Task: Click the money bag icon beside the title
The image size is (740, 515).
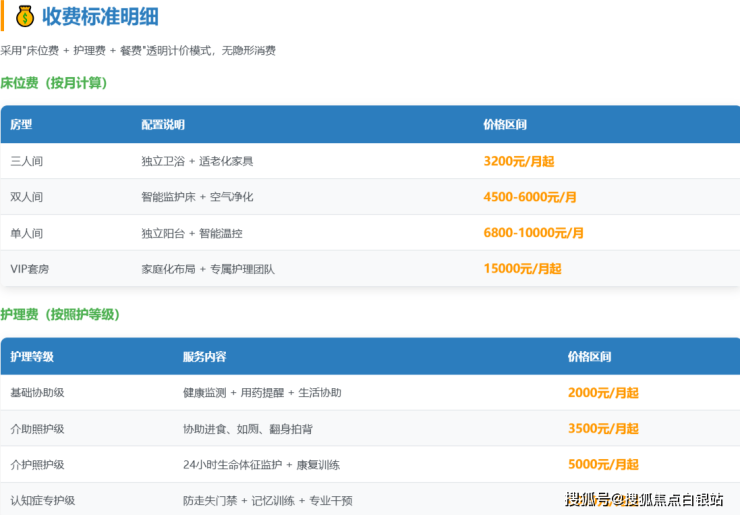Action: pyautogui.click(x=25, y=16)
